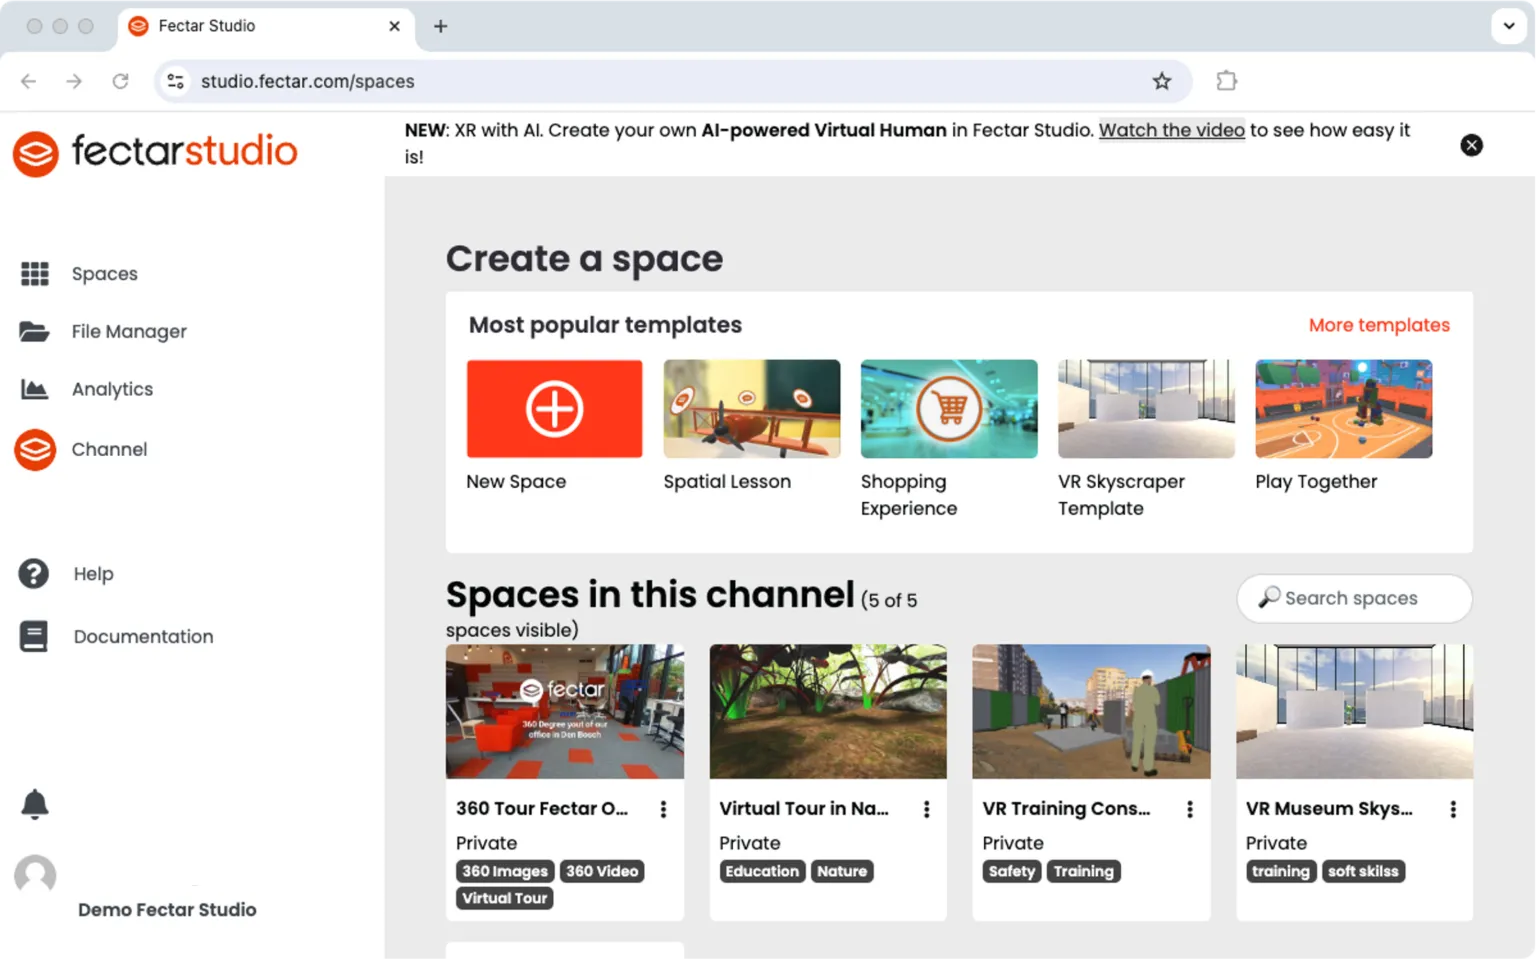Open the browser extensions puzzle icon
The image size is (1536, 959).
1226,81
